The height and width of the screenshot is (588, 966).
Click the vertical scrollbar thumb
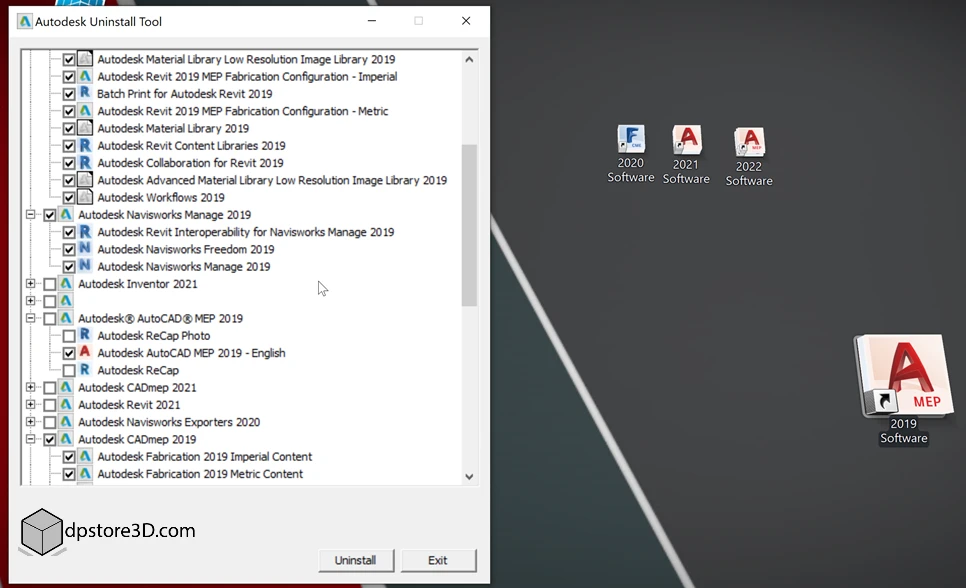click(469, 225)
